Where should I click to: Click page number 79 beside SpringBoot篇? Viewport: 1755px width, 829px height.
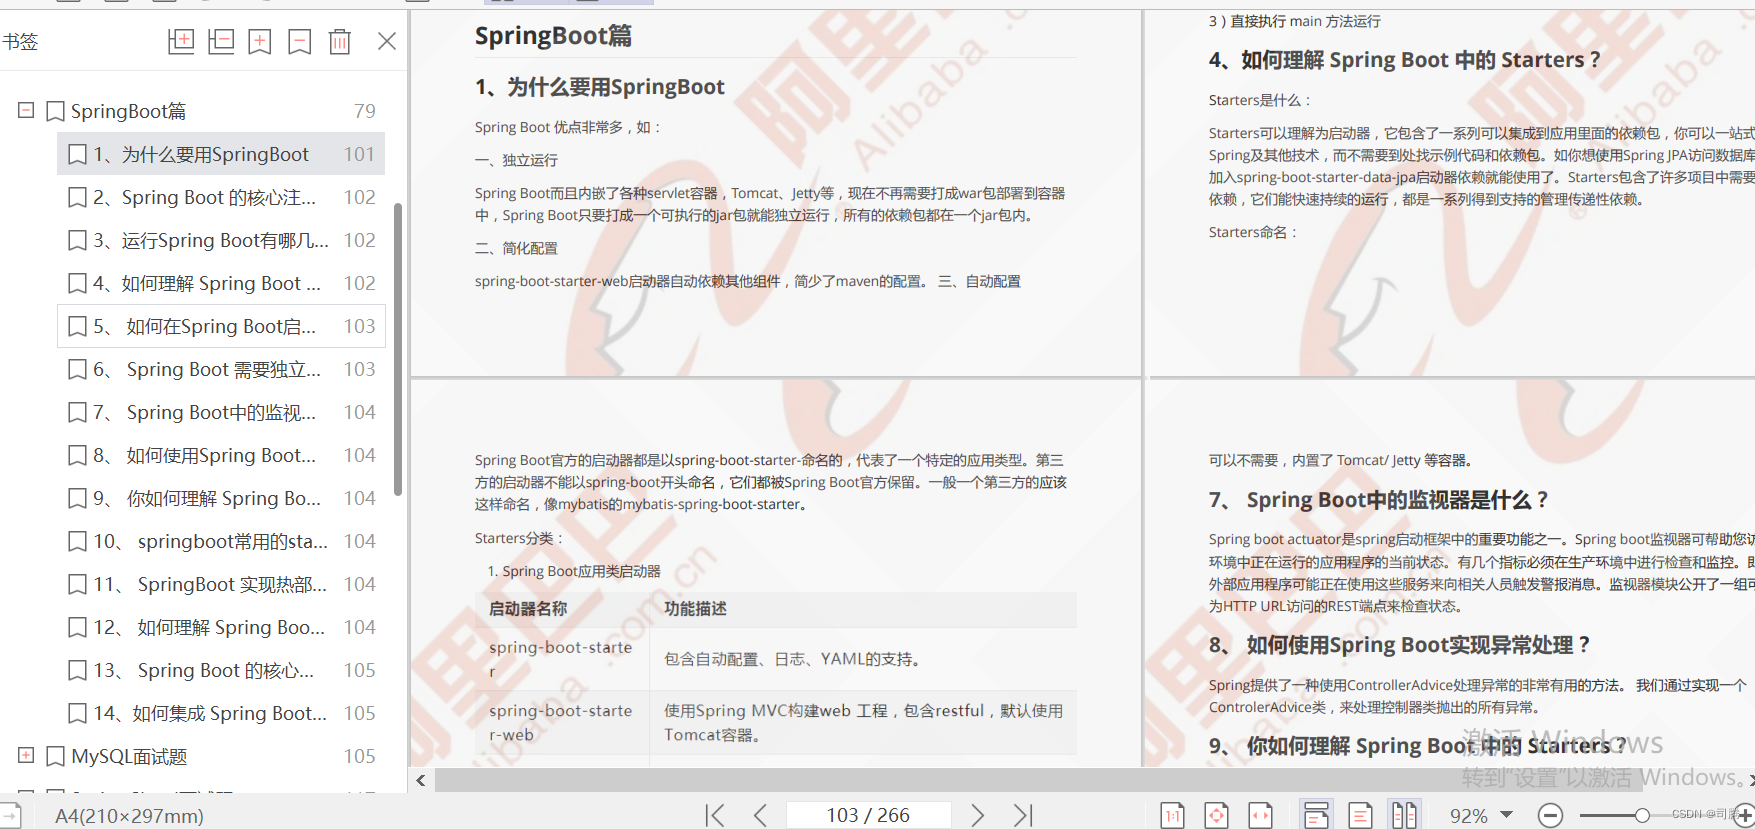coord(365,111)
